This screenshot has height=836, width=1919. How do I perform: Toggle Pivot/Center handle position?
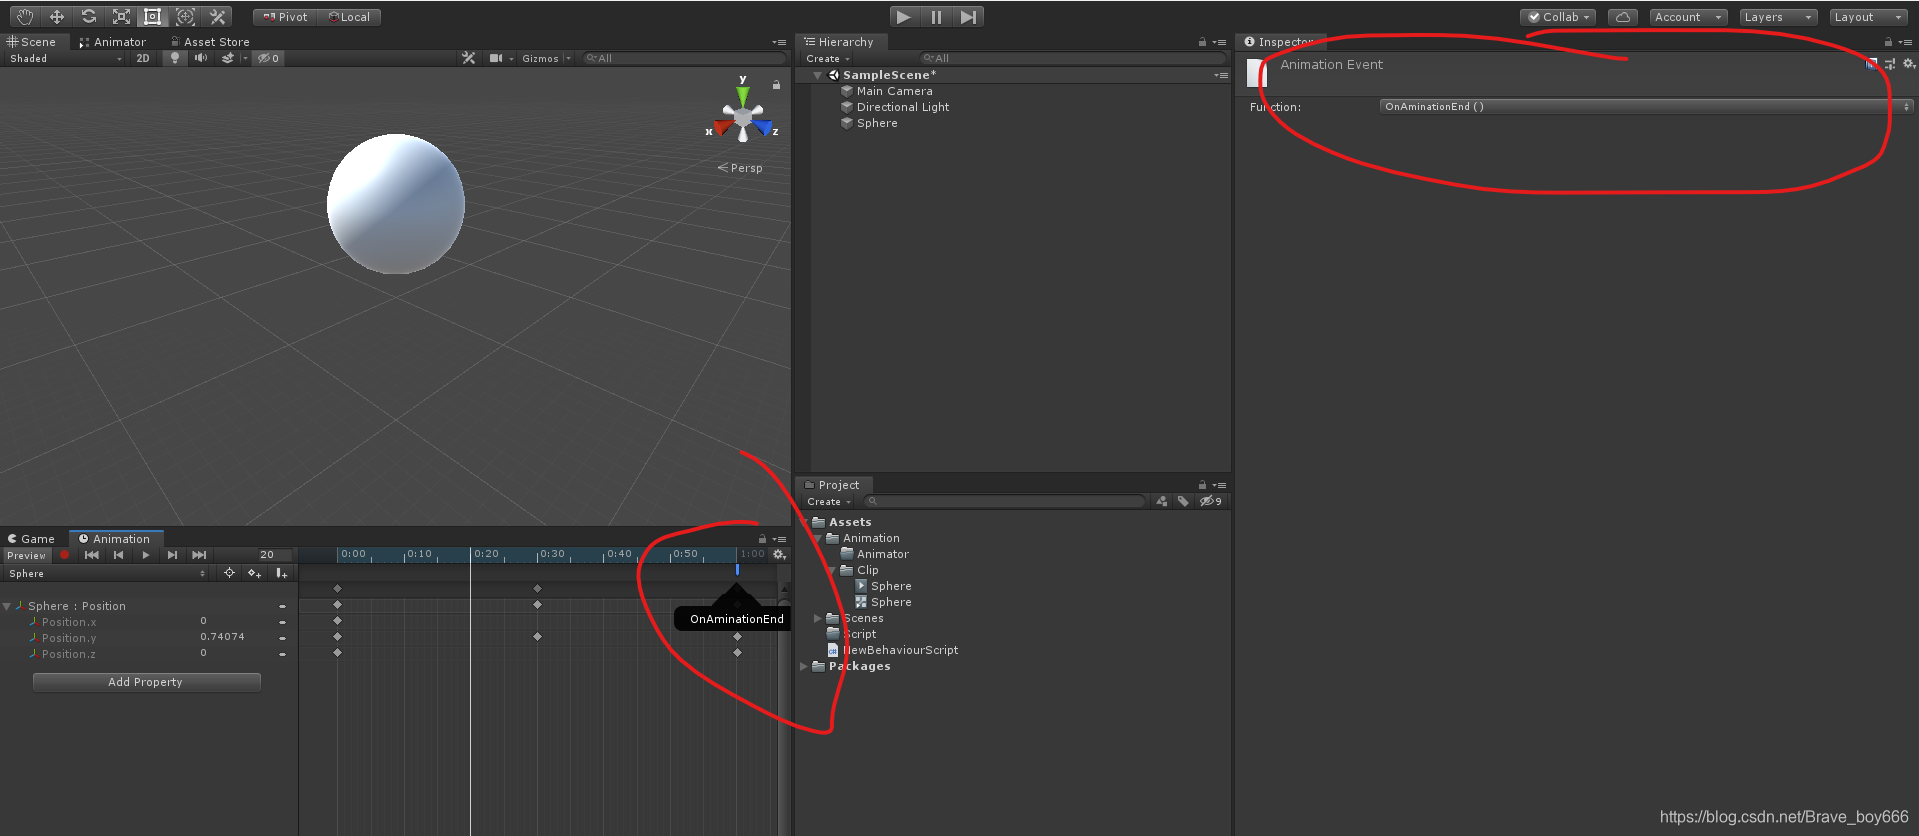tap(285, 17)
